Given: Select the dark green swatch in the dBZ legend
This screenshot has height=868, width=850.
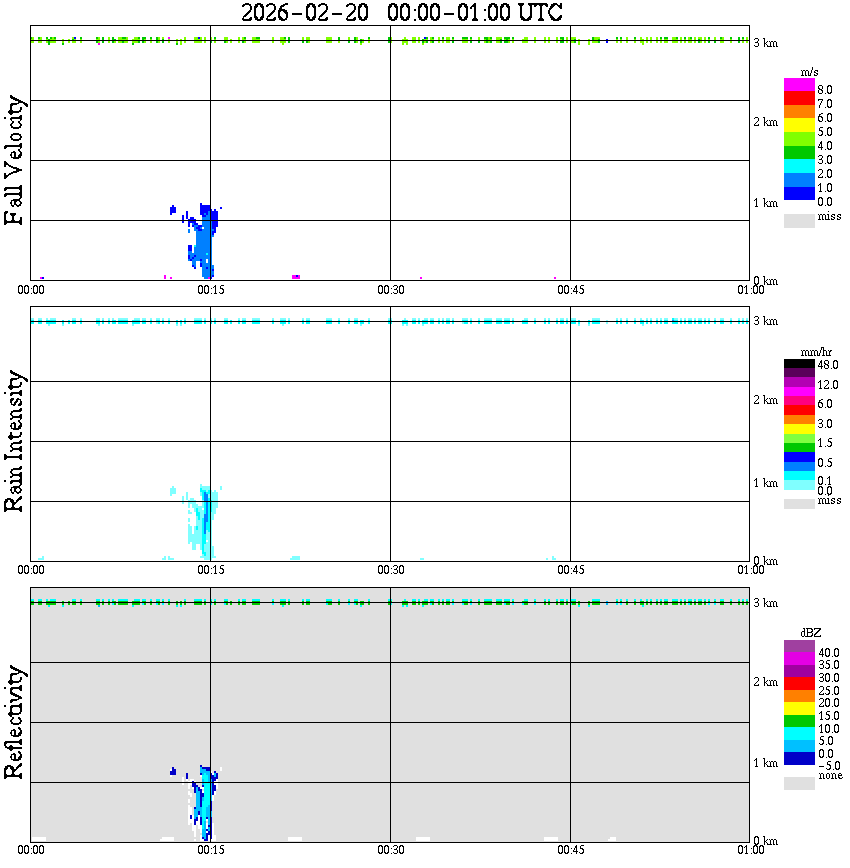Looking at the screenshot, I should (x=799, y=721).
